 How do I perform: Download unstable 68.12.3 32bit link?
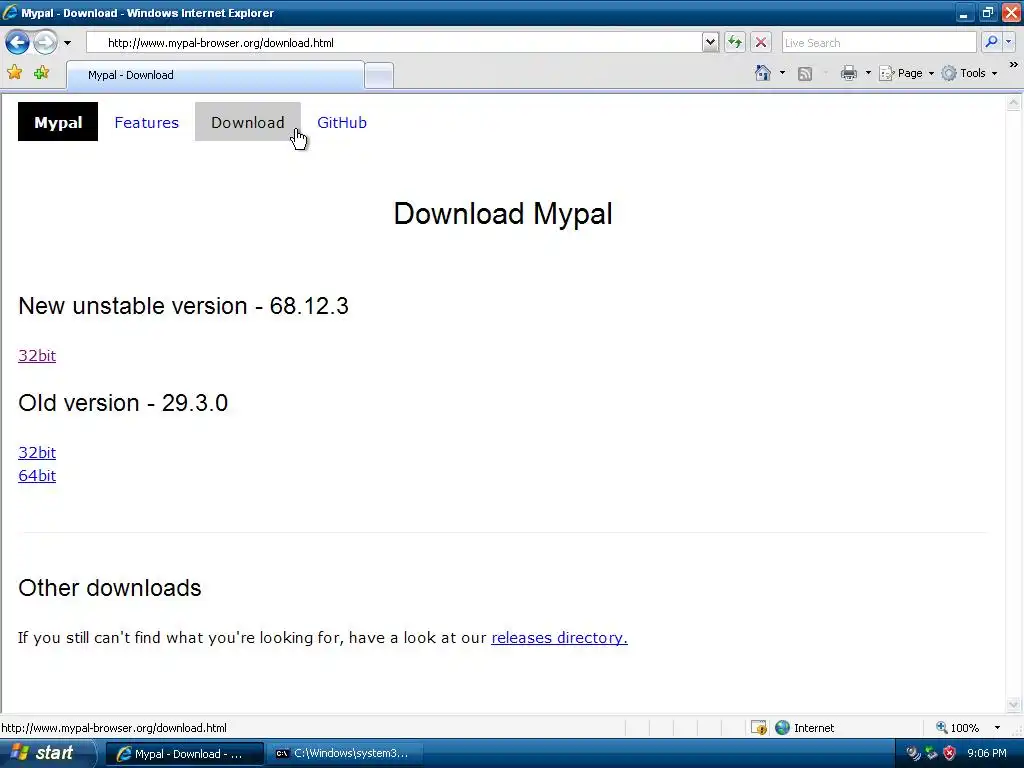click(x=37, y=355)
